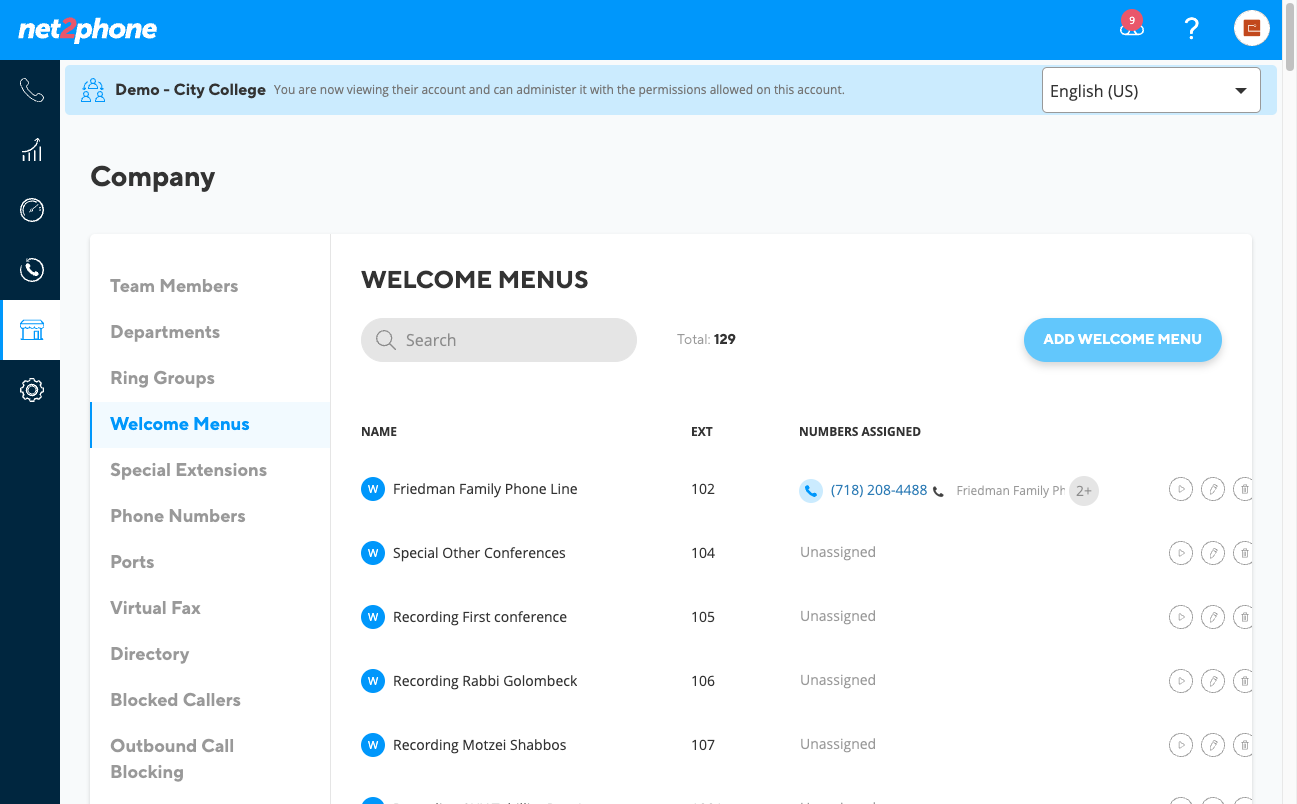
Task: Play the Recording First conference menu
Action: point(1181,617)
